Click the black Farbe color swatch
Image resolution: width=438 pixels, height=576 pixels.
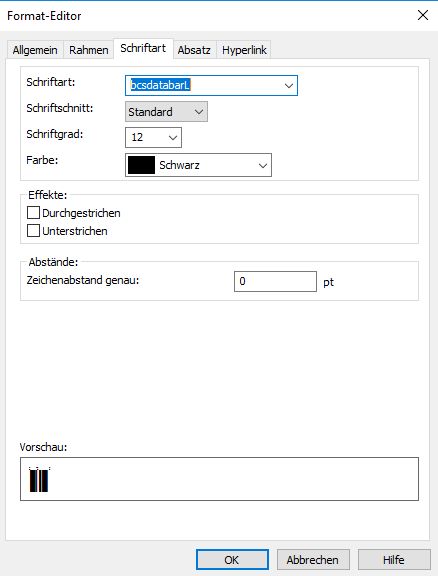click(x=141, y=165)
